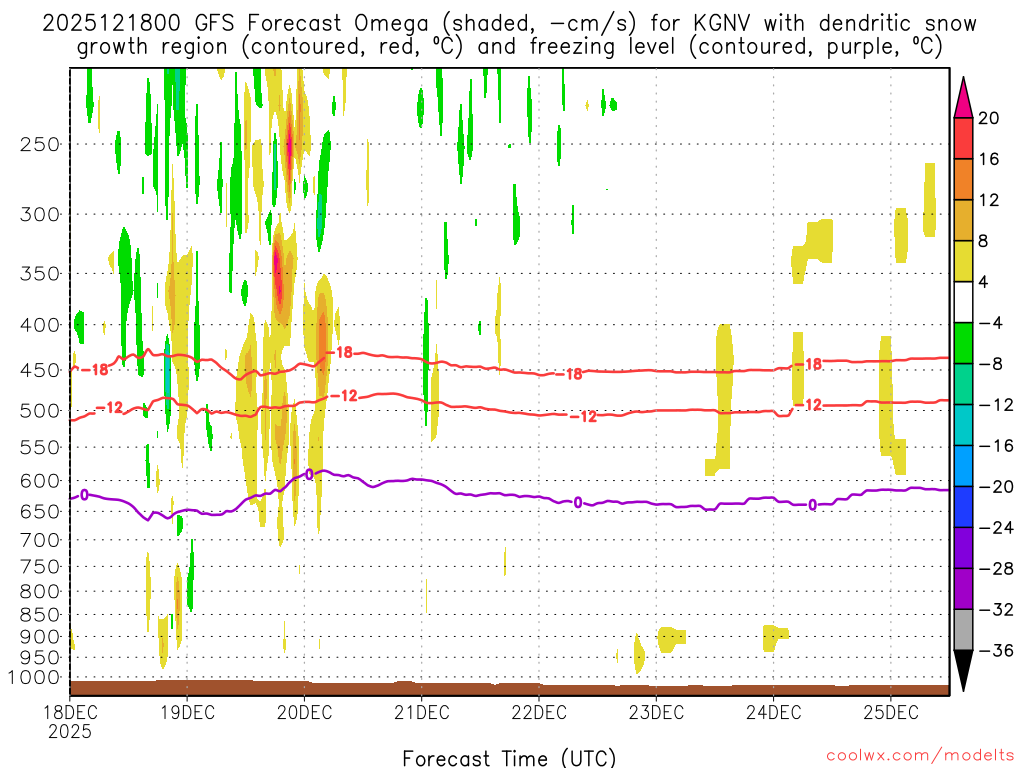Click the red -12 label just after 24DEC
The width and height of the screenshot is (1024, 768).
coord(808,406)
